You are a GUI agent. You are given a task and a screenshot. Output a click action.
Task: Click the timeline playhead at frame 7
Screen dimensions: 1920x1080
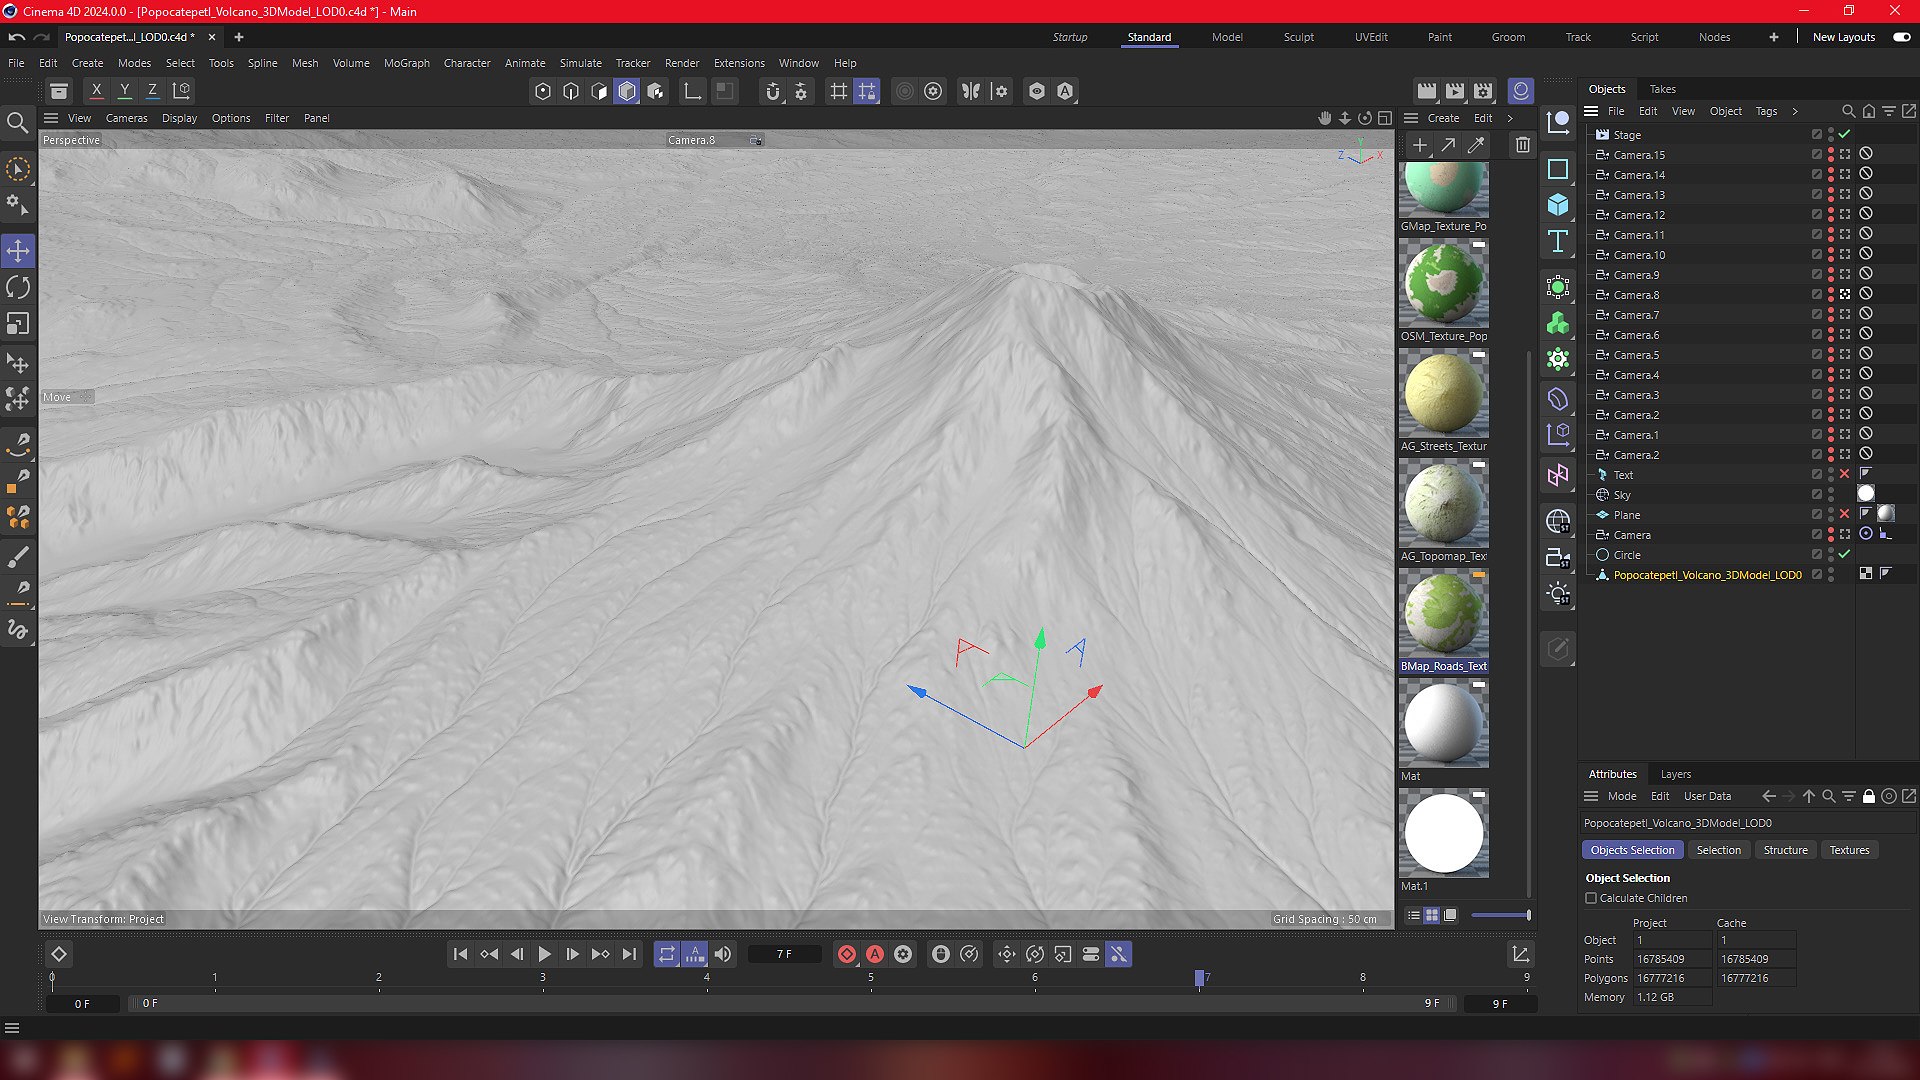[x=1200, y=978]
